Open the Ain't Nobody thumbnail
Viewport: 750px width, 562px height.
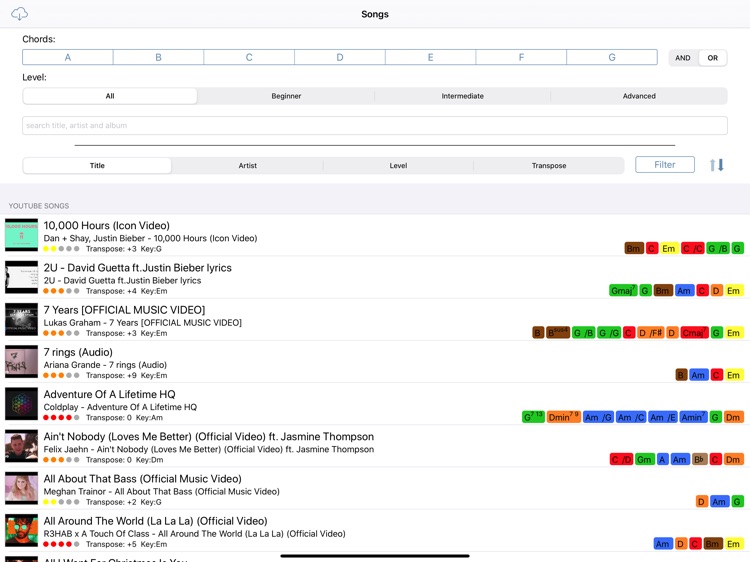[22, 446]
